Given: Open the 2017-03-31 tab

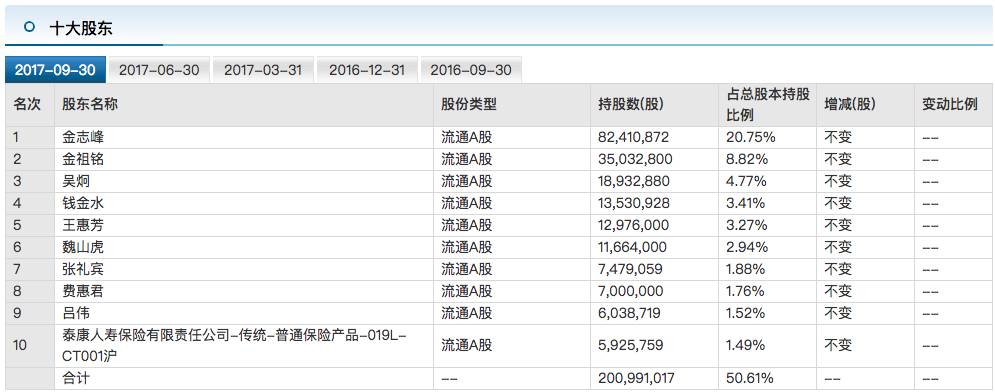Looking at the screenshot, I should (263, 70).
